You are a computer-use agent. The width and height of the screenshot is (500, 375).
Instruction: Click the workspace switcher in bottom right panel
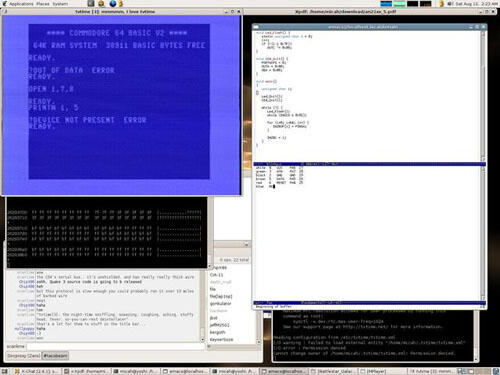pos(471,371)
